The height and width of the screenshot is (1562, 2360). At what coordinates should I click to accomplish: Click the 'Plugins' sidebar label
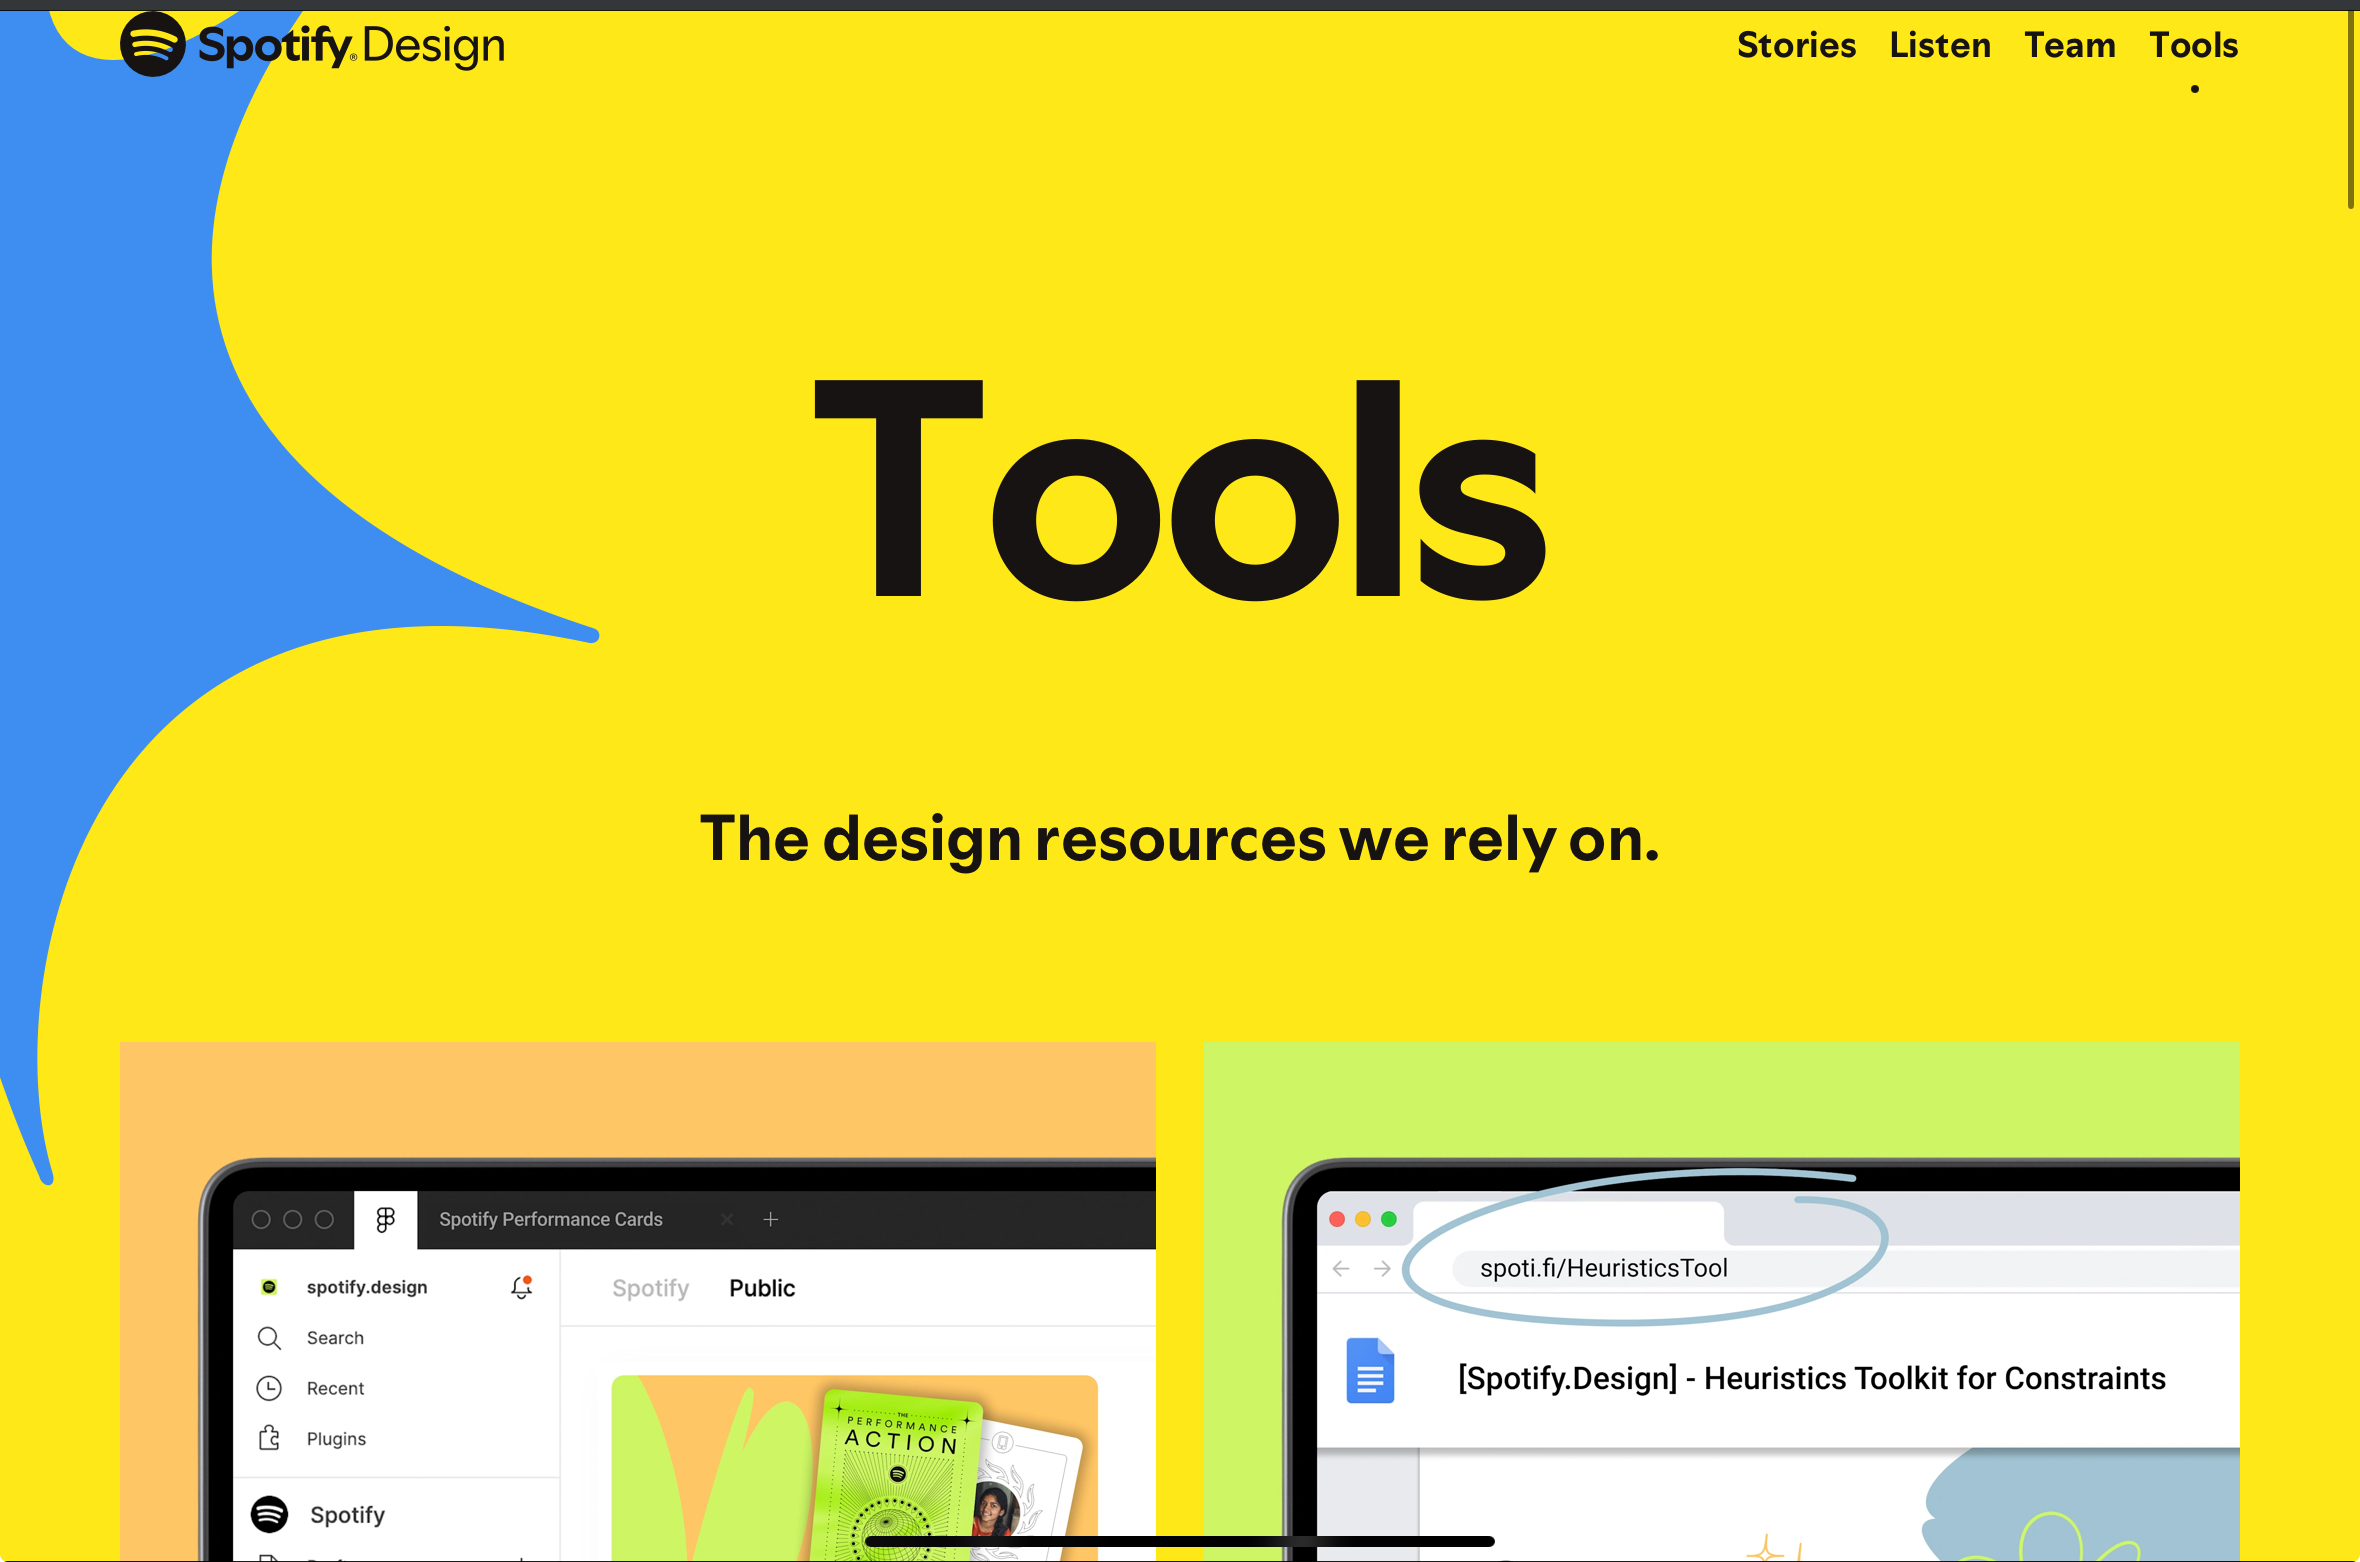(336, 1439)
